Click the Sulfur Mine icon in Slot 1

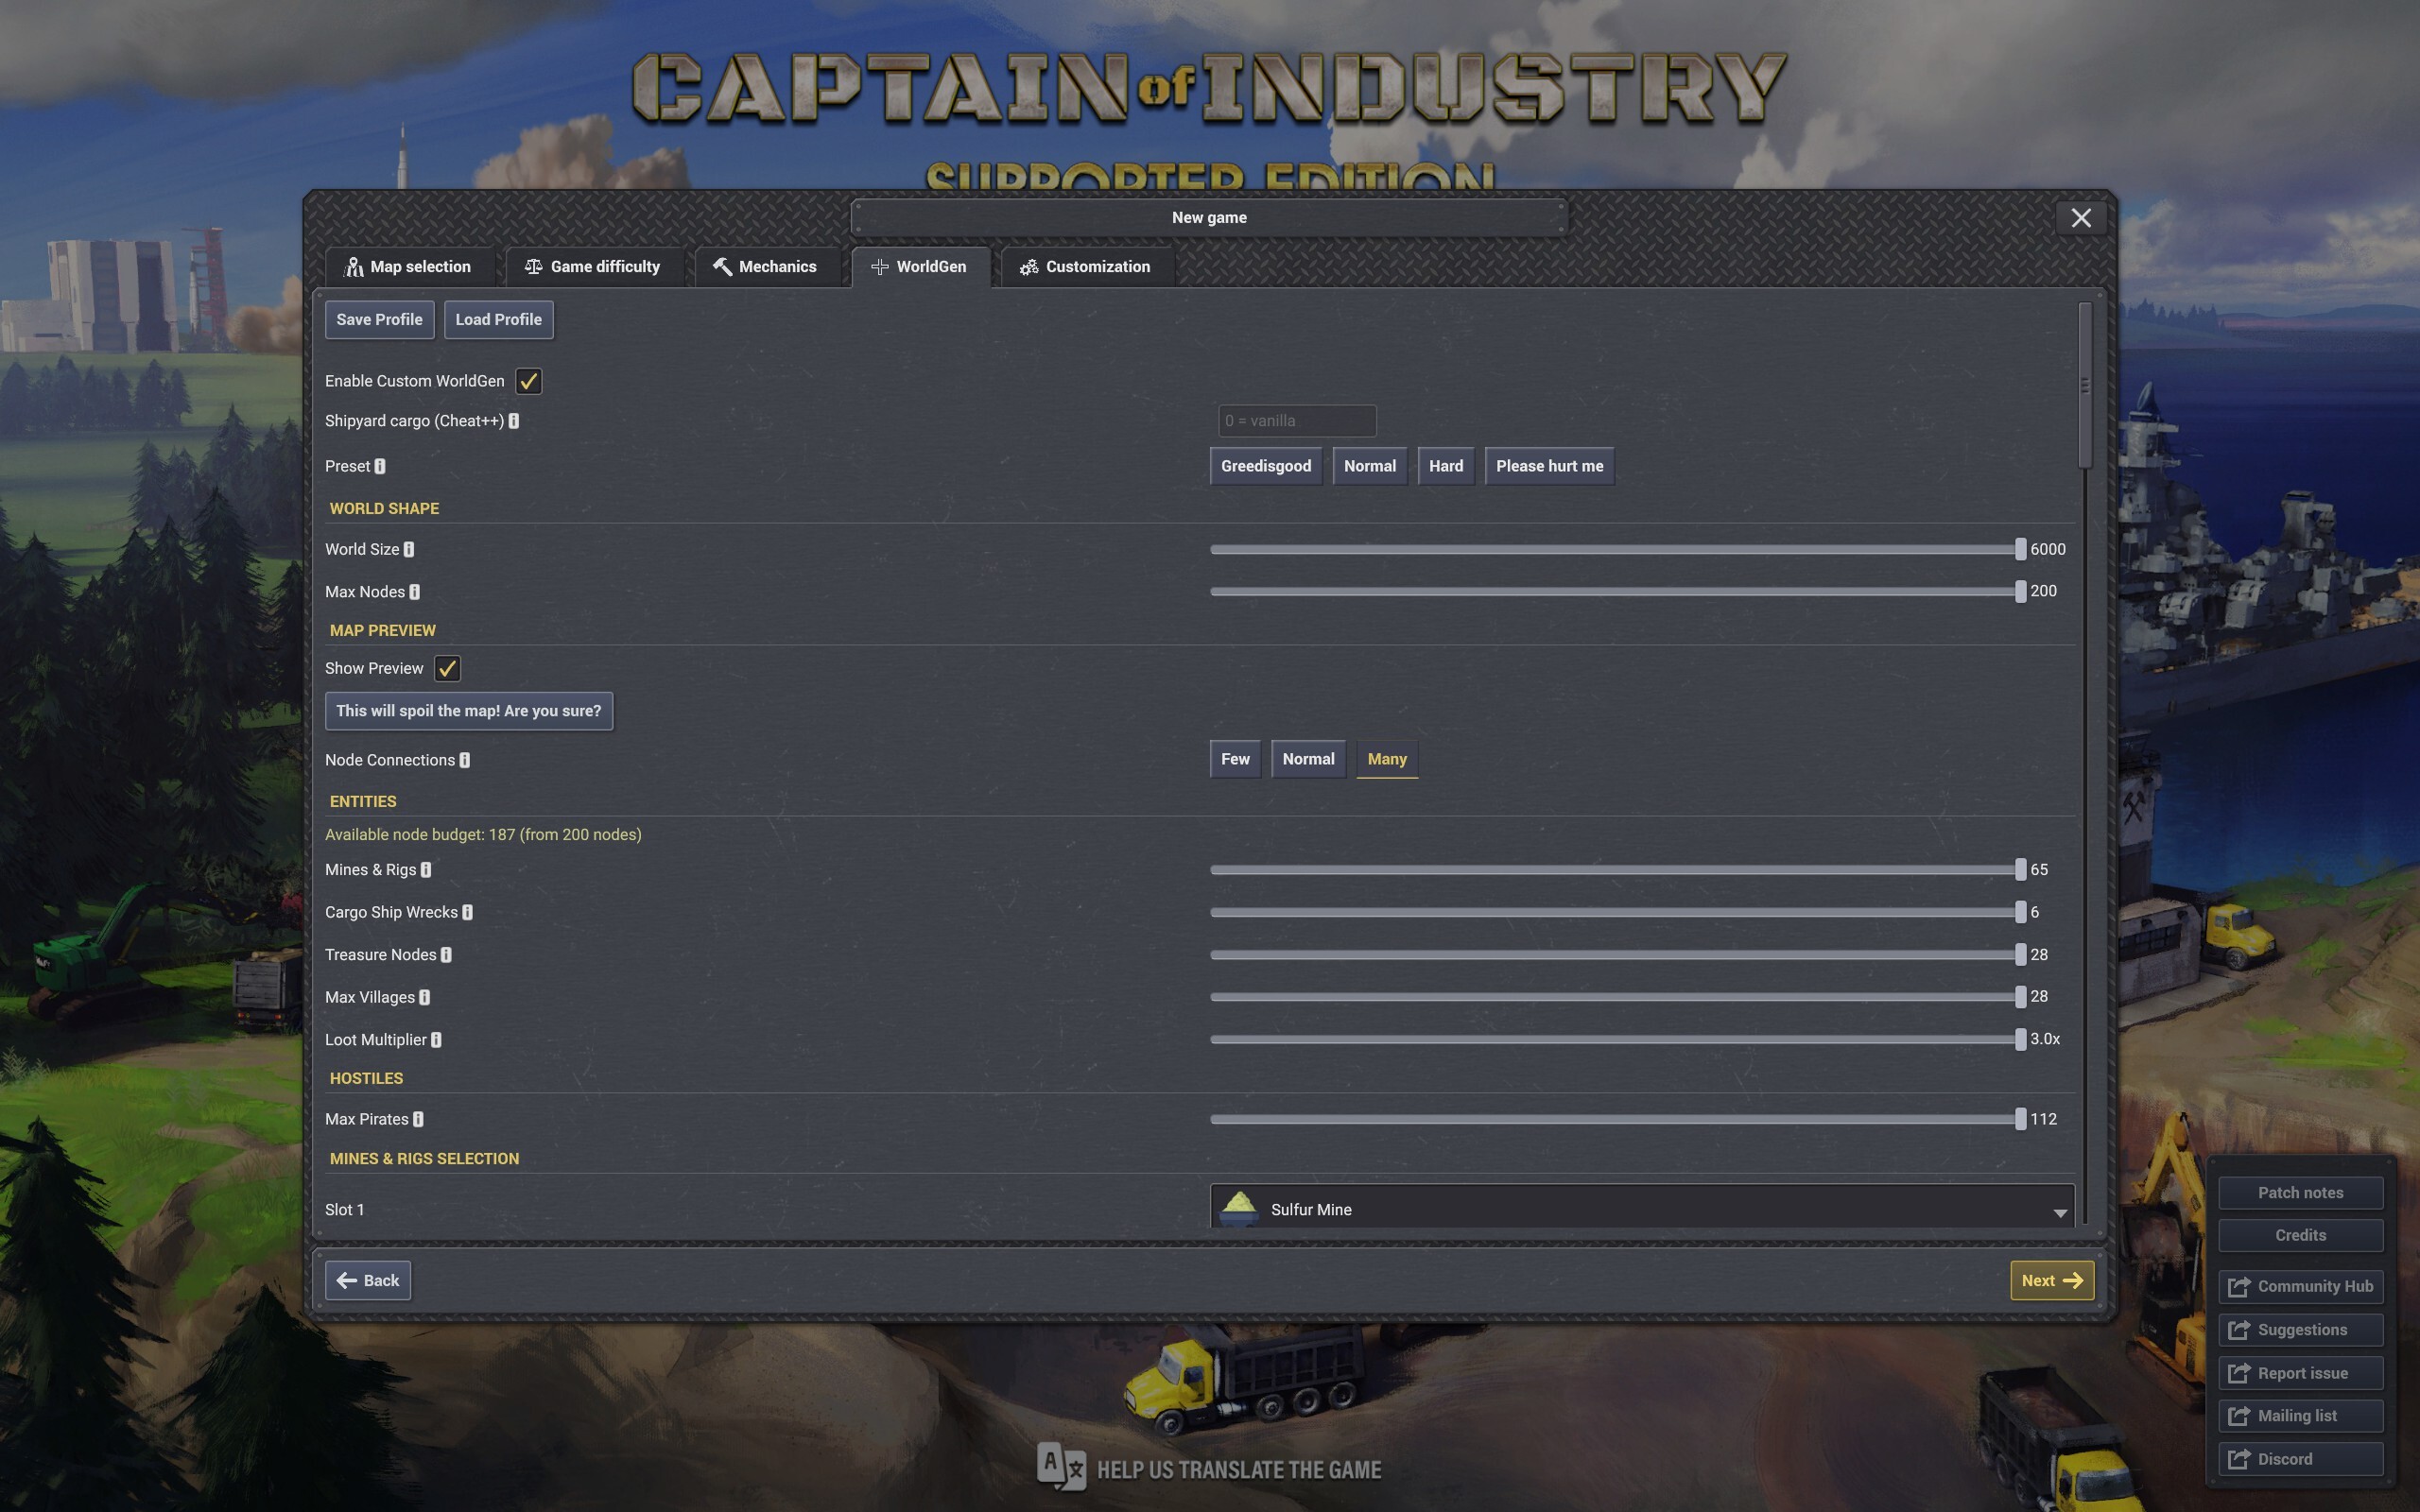coord(1240,1208)
